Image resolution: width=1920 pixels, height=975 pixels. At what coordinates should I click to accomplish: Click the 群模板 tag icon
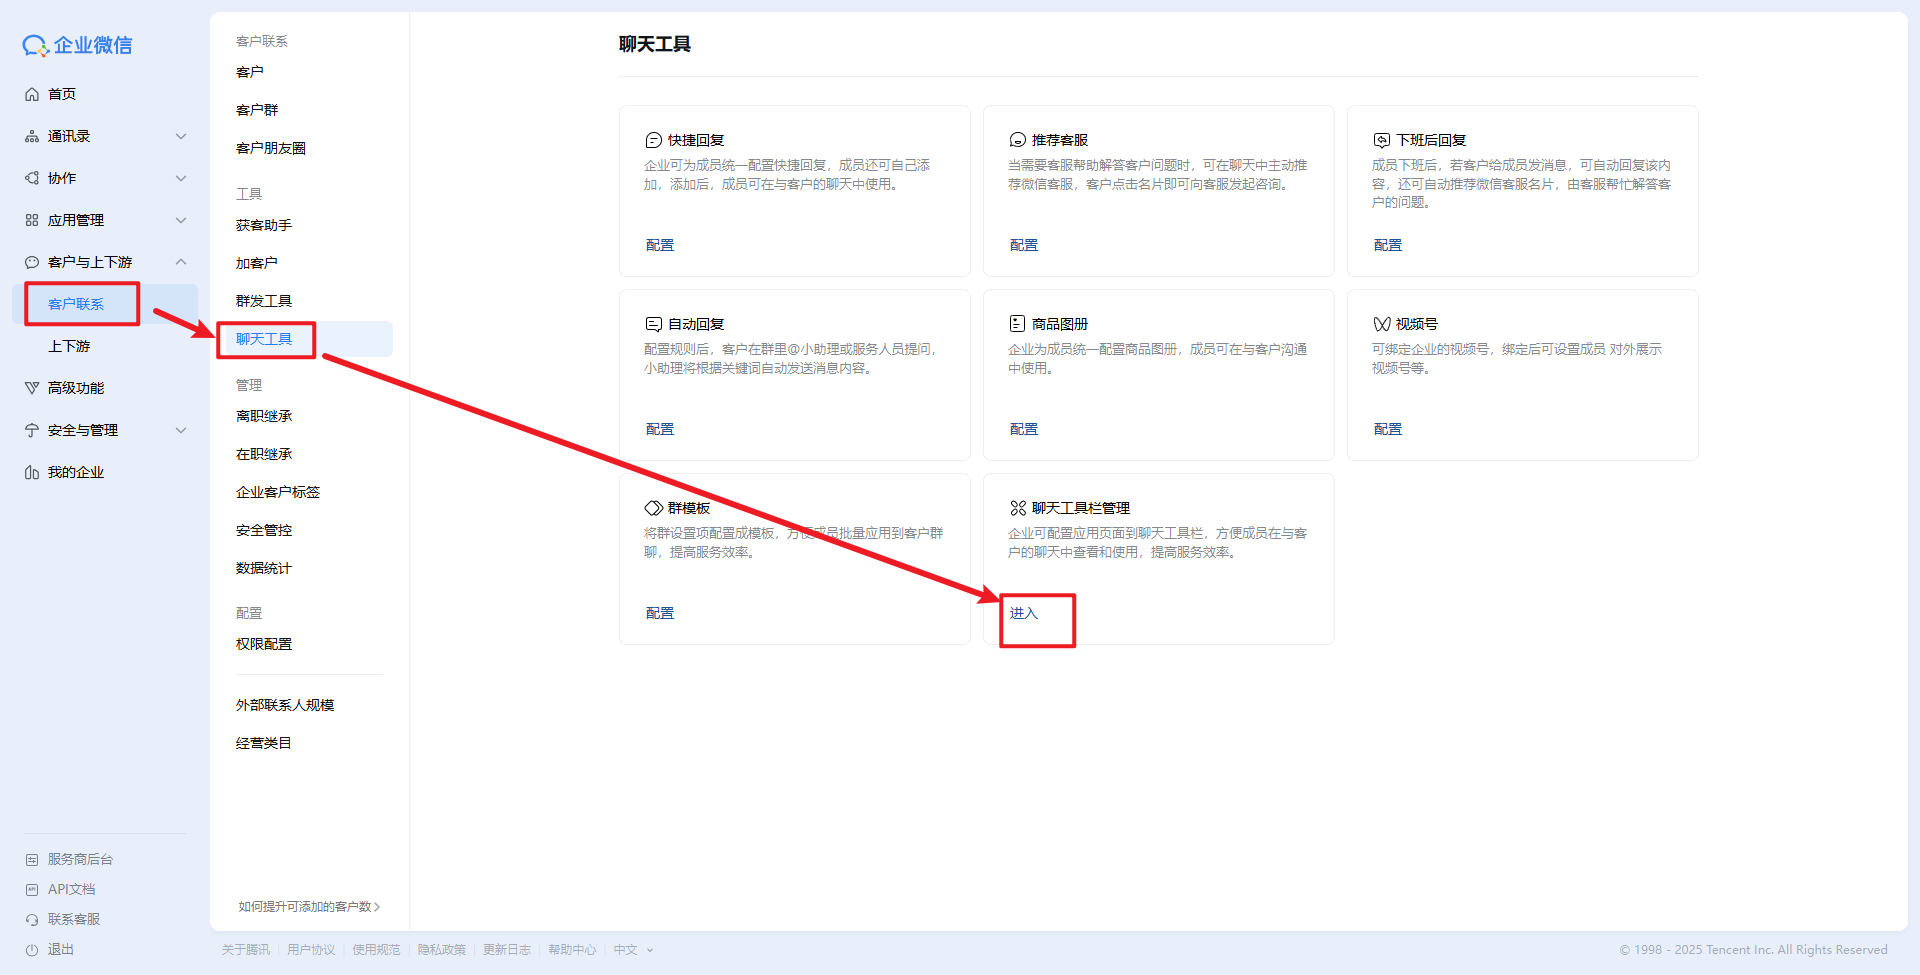[x=653, y=508]
